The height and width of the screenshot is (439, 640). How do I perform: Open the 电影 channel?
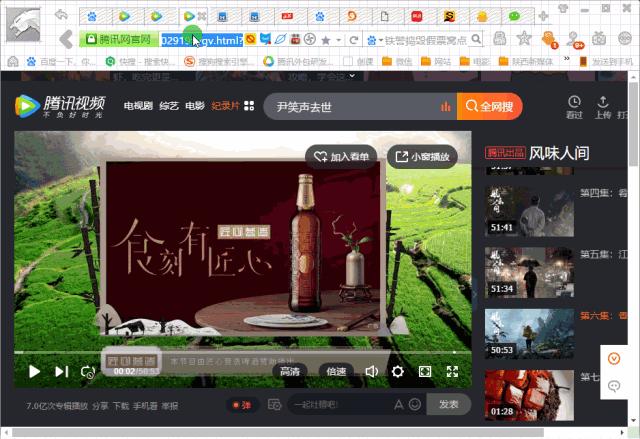195,106
